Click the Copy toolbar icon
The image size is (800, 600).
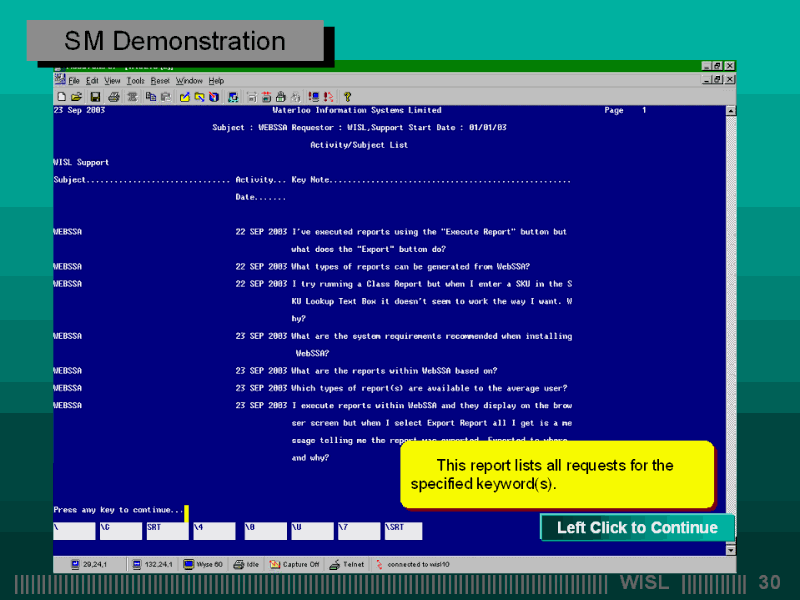pyautogui.click(x=150, y=97)
